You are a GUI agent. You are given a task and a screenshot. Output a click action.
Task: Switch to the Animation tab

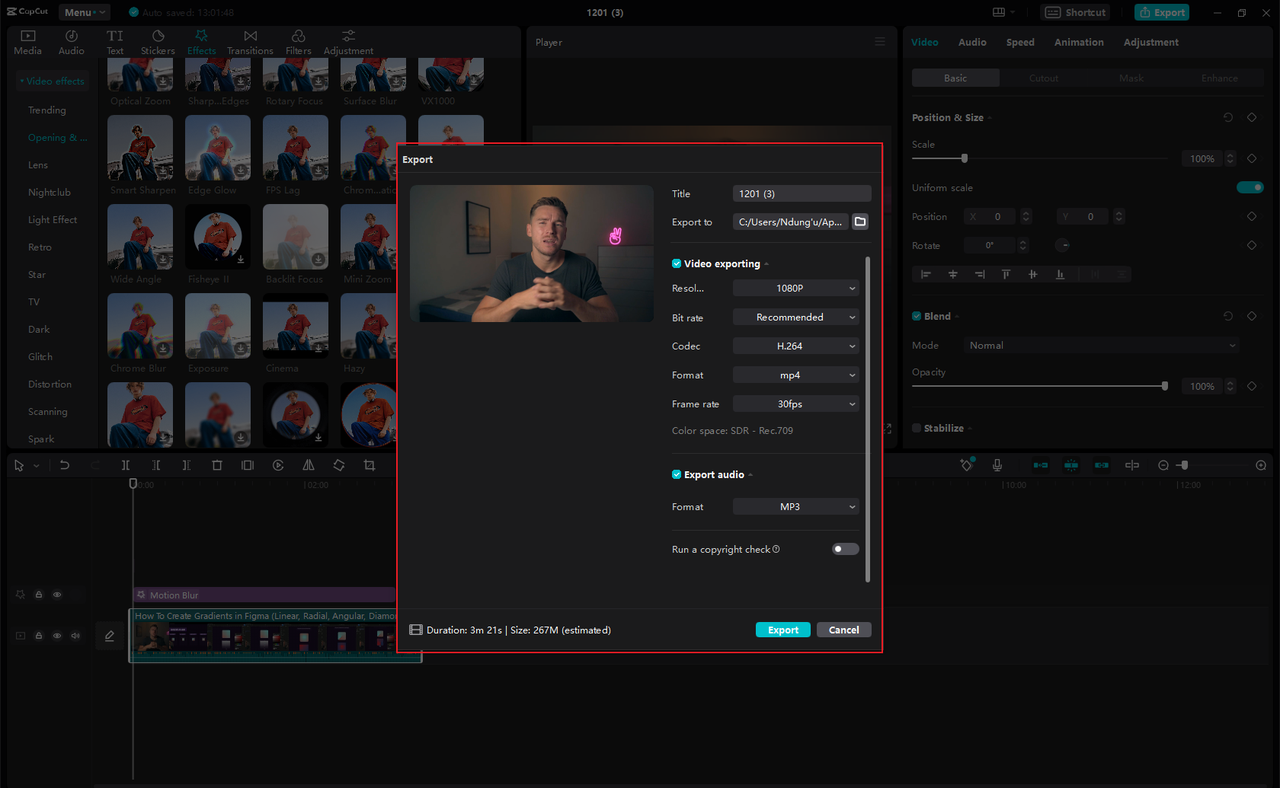[1078, 42]
